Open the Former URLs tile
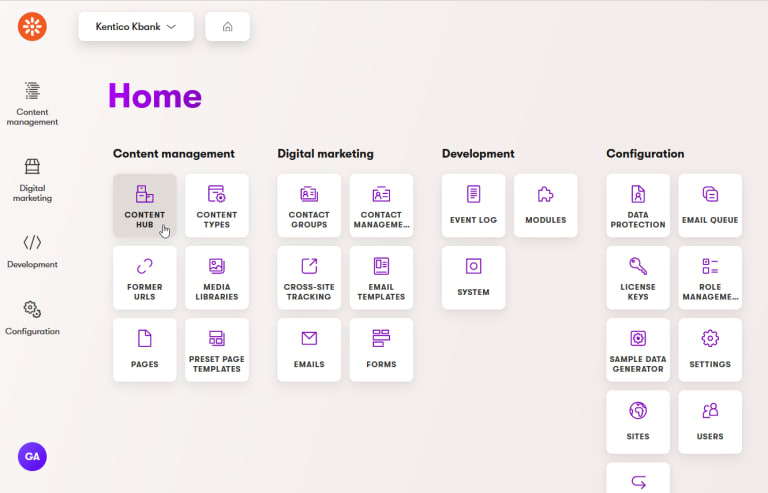Image resolution: width=768 pixels, height=493 pixels. 144,278
